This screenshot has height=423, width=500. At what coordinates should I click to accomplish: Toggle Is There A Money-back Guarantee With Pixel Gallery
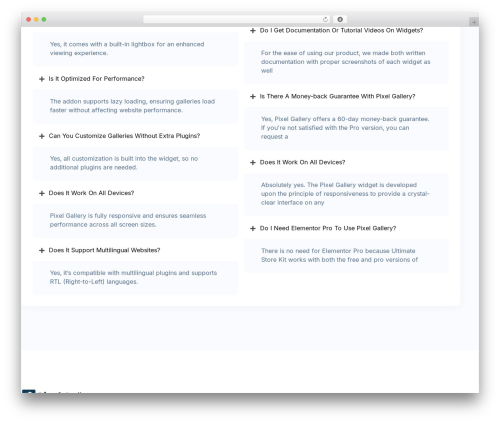tap(337, 96)
